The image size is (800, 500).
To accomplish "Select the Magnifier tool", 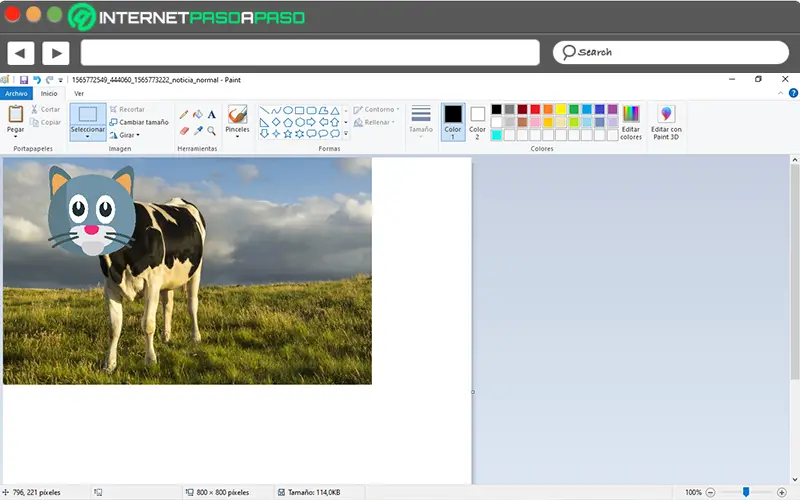I will click(211, 131).
